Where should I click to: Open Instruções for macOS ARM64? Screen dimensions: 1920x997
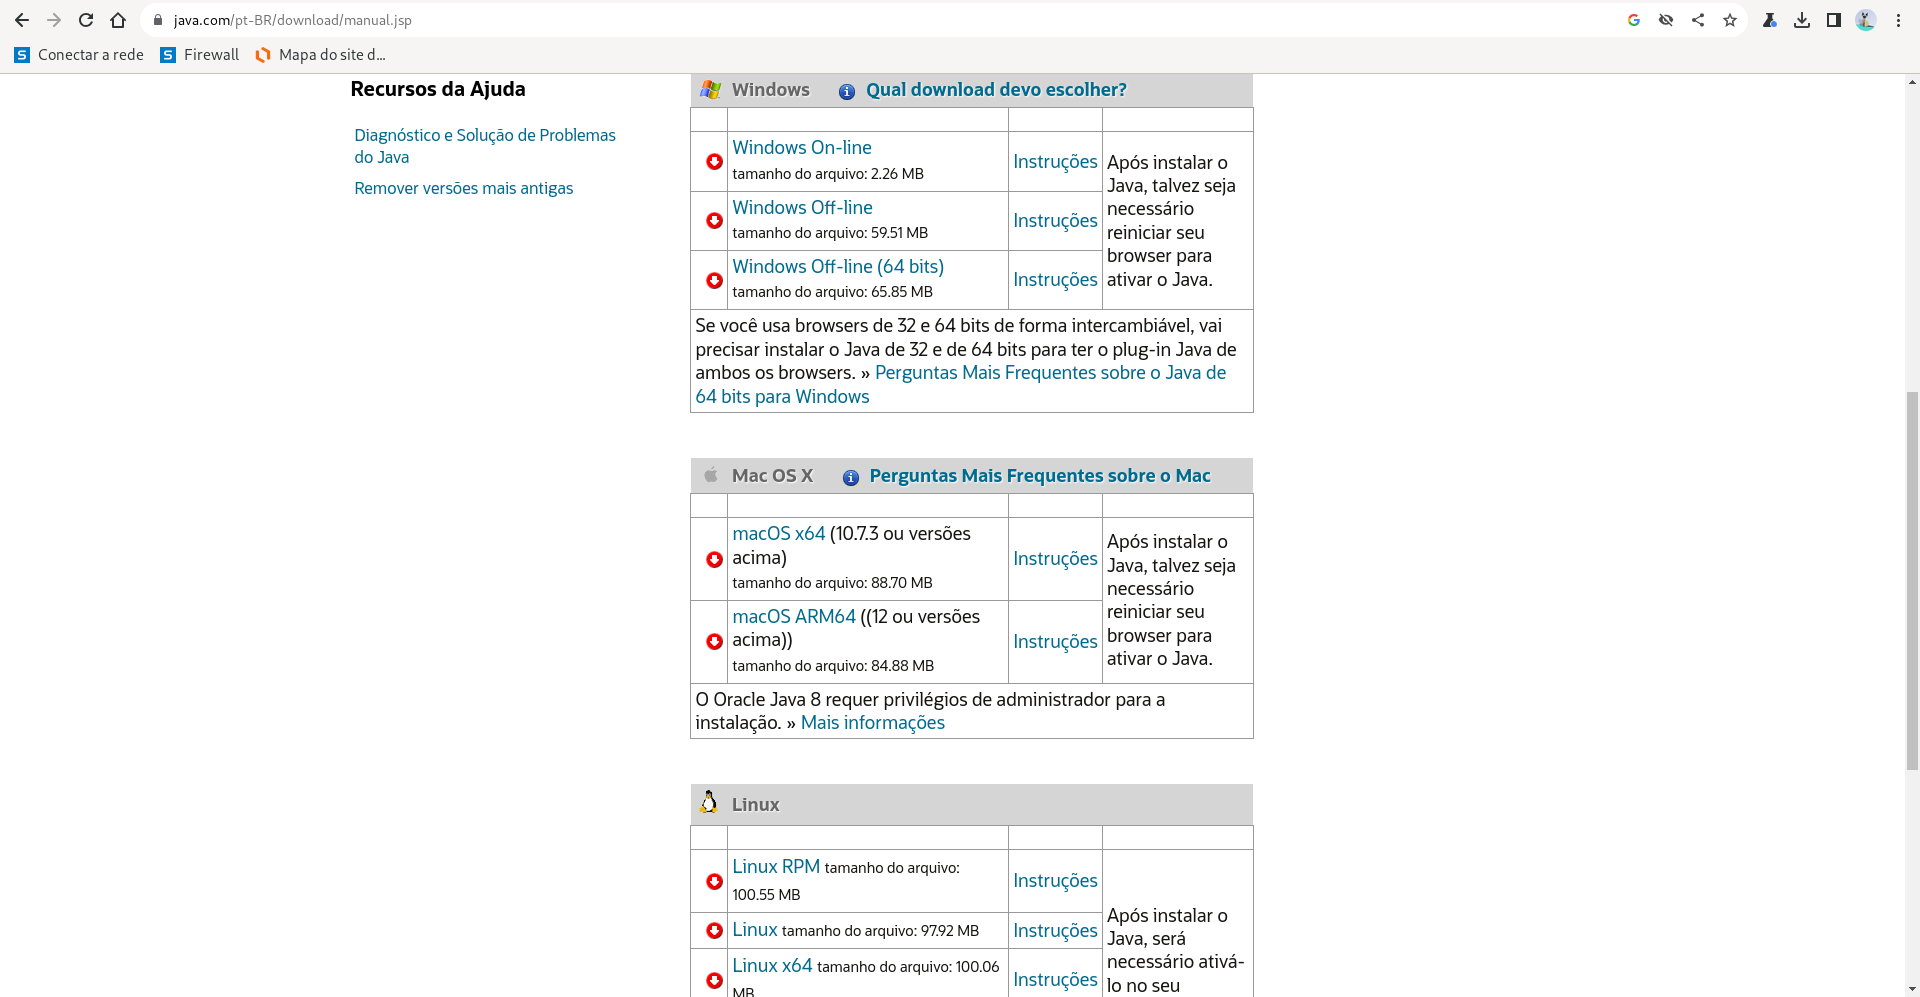pyautogui.click(x=1055, y=642)
